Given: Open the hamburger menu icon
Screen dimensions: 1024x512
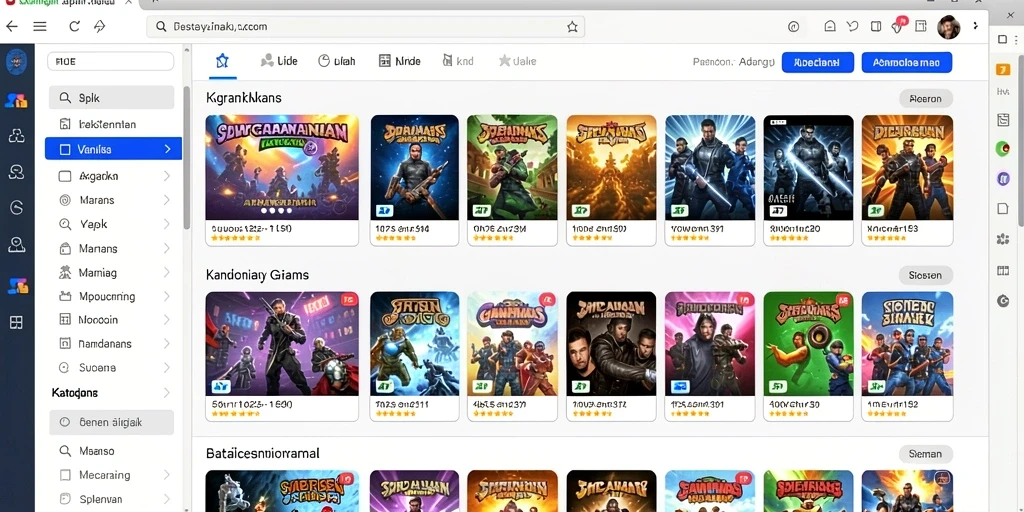Looking at the screenshot, I should click(x=40, y=27).
